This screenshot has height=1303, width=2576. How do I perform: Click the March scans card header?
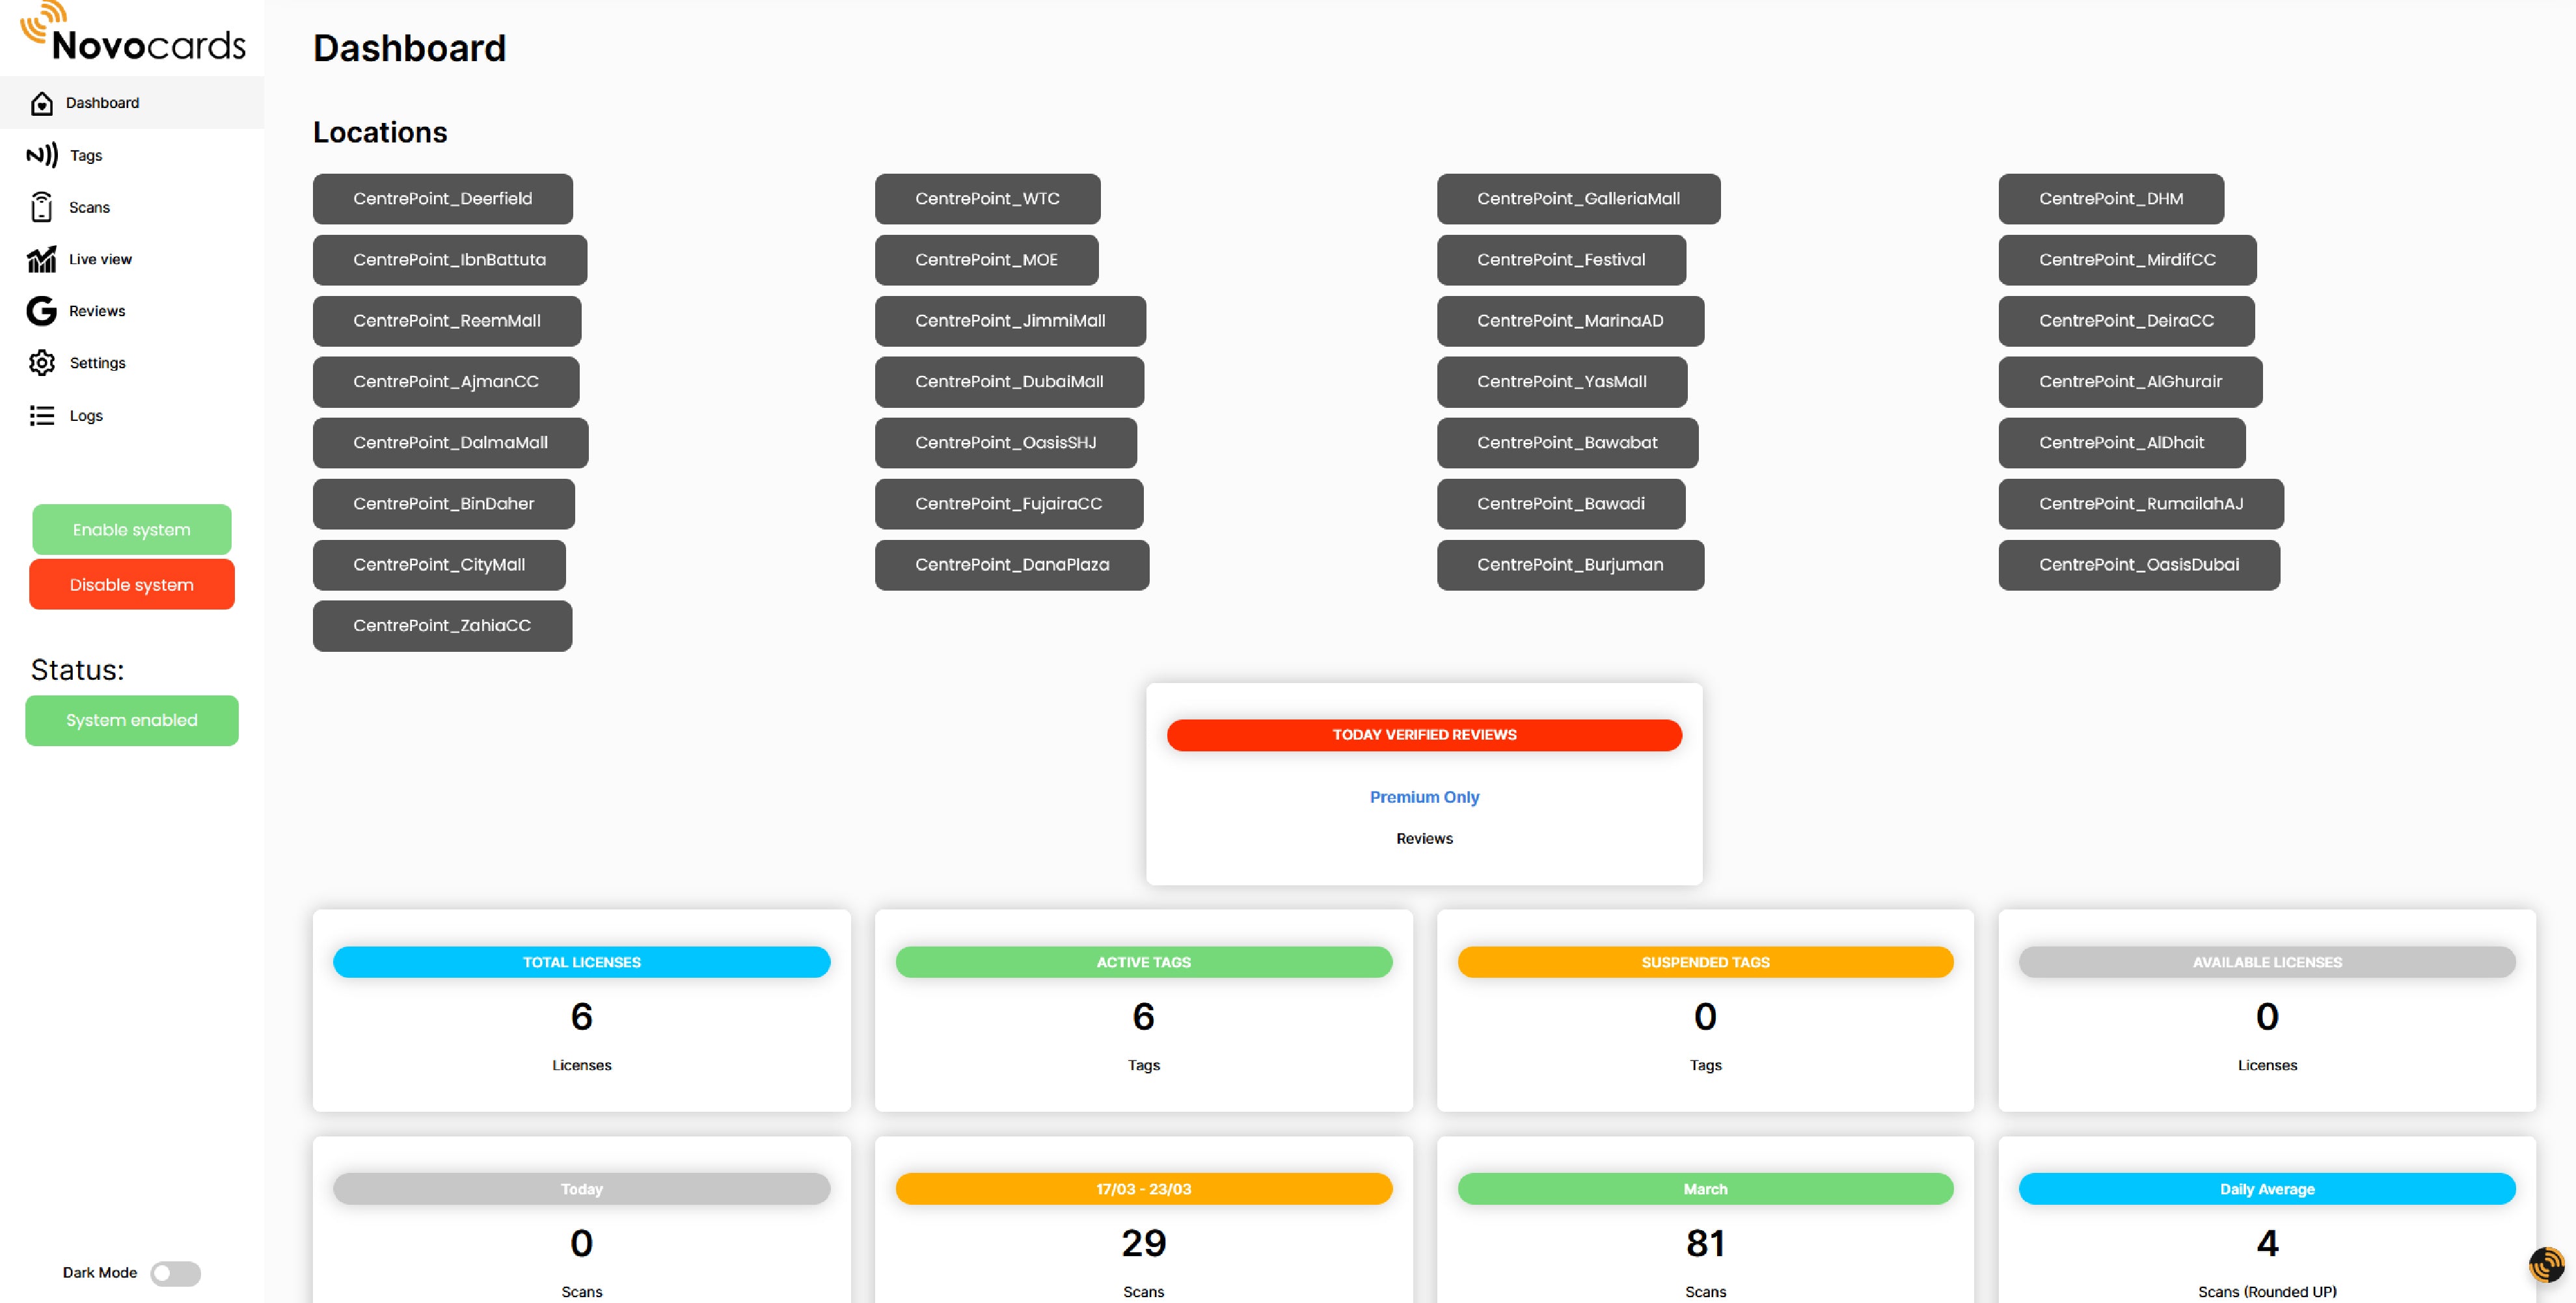(1705, 1189)
